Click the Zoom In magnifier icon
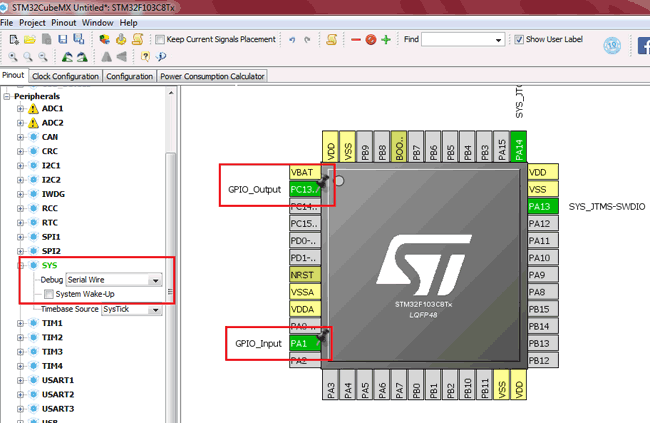Image resolution: width=650 pixels, height=423 pixels. (13, 56)
